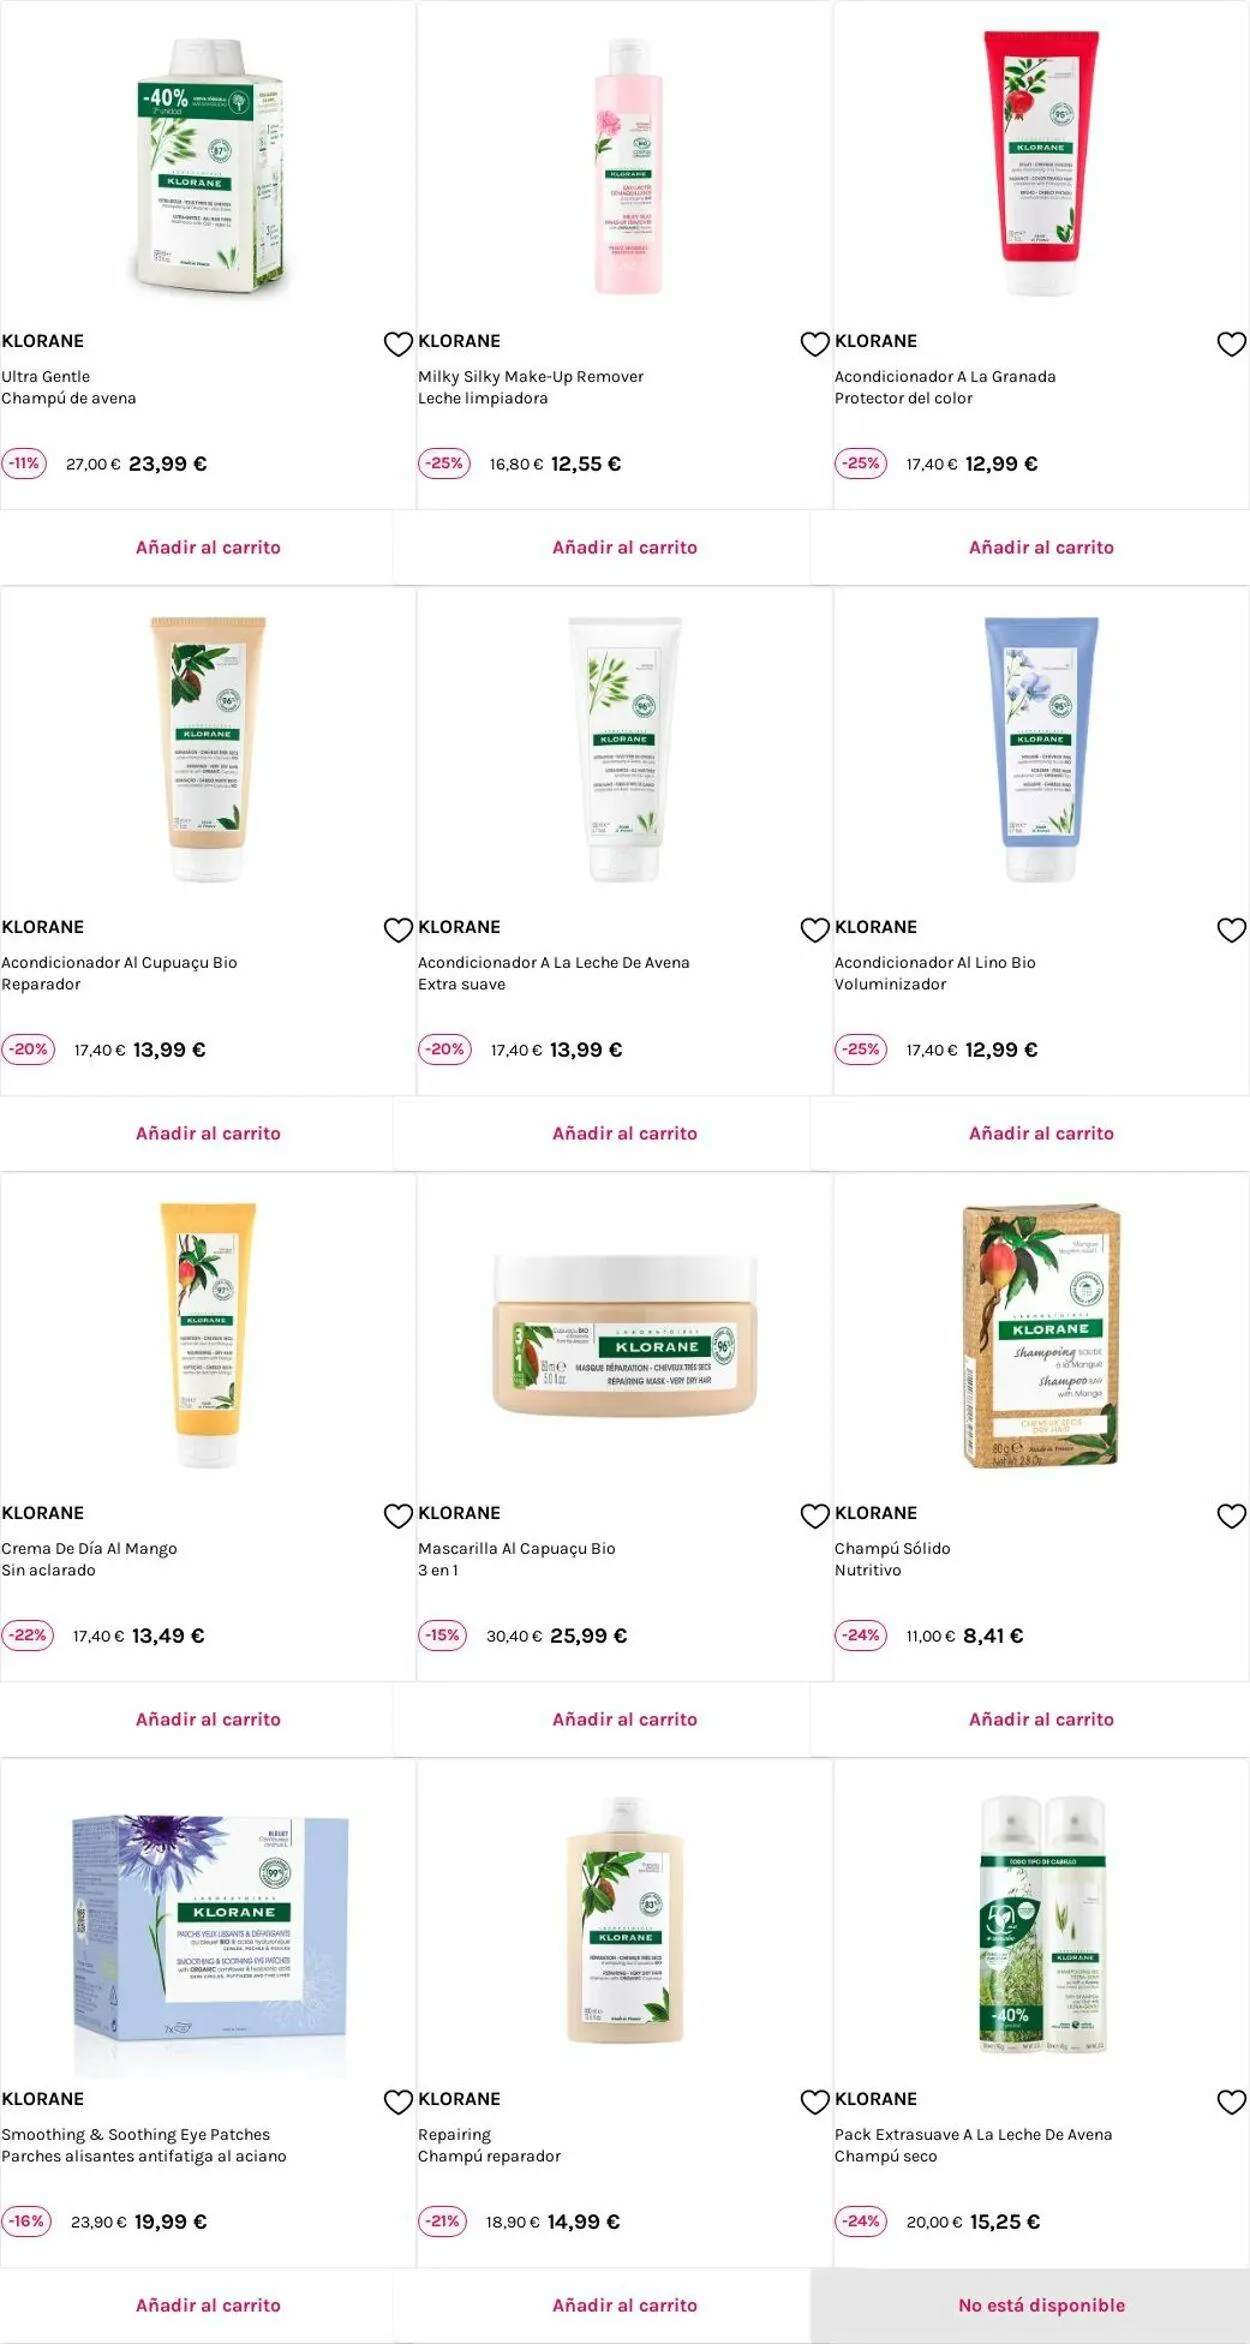Favorite the Mascarilla Al Capuaçu Bio heart

click(815, 1516)
